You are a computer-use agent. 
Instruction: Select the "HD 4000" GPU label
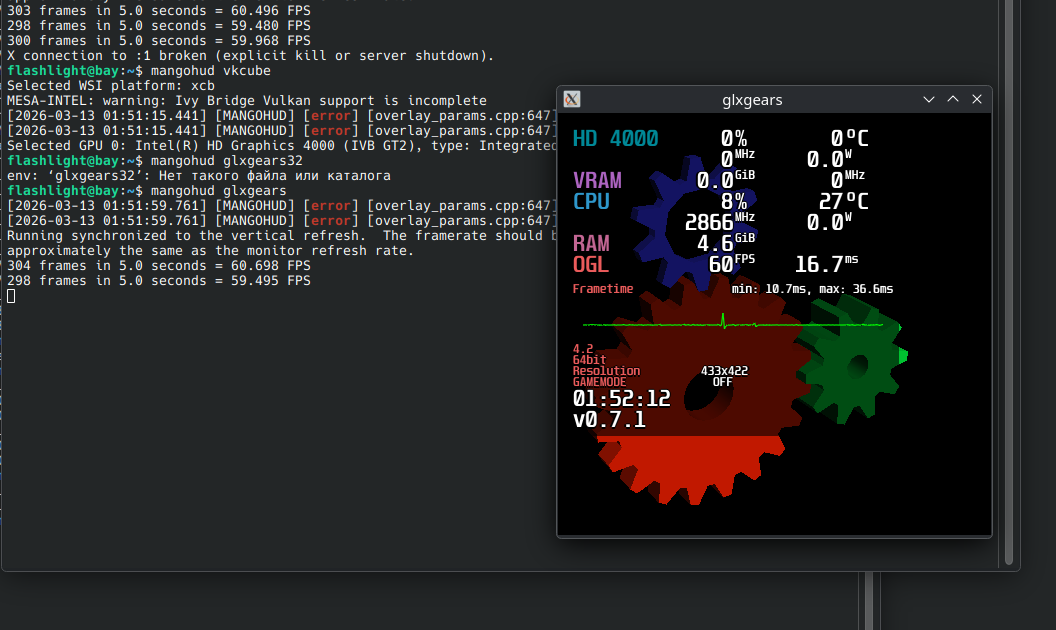click(615, 139)
